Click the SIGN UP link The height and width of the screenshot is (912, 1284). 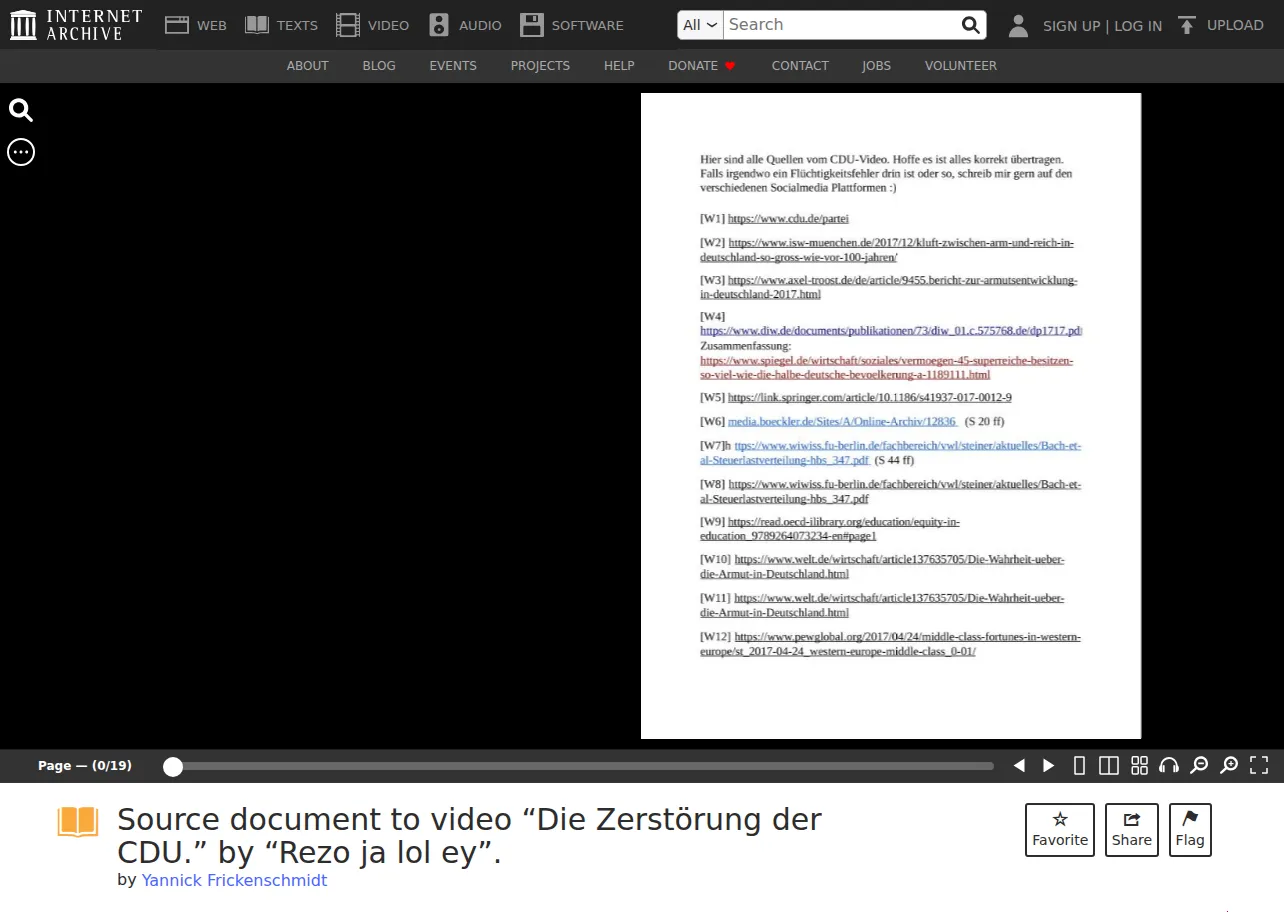point(1071,26)
